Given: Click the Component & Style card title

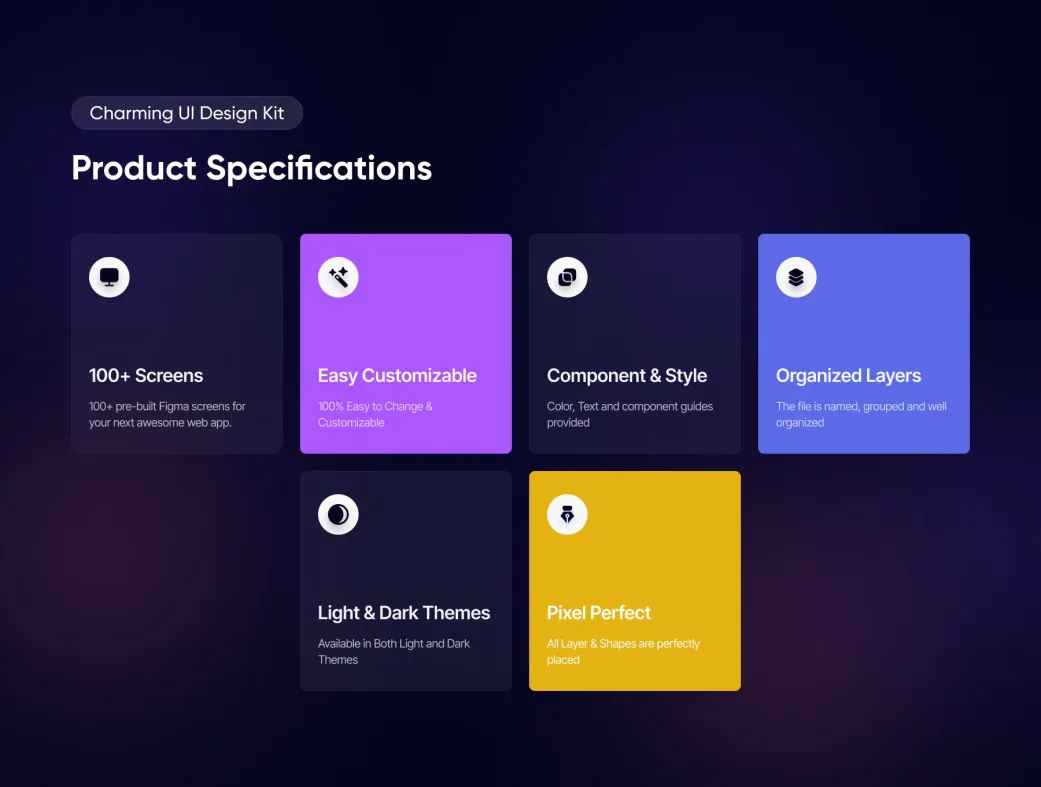Looking at the screenshot, I should click(x=627, y=376).
